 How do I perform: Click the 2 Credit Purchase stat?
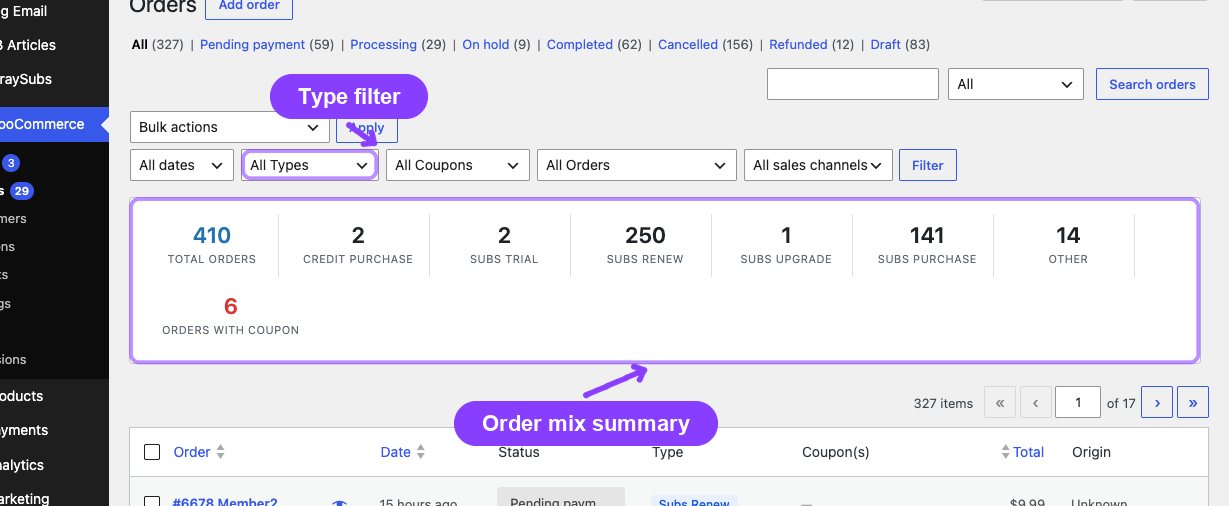click(358, 244)
